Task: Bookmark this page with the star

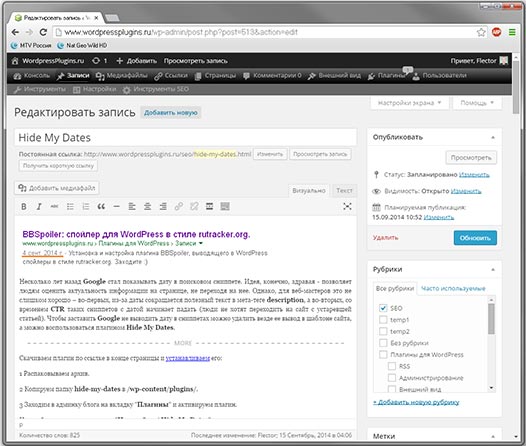Action: [481, 32]
